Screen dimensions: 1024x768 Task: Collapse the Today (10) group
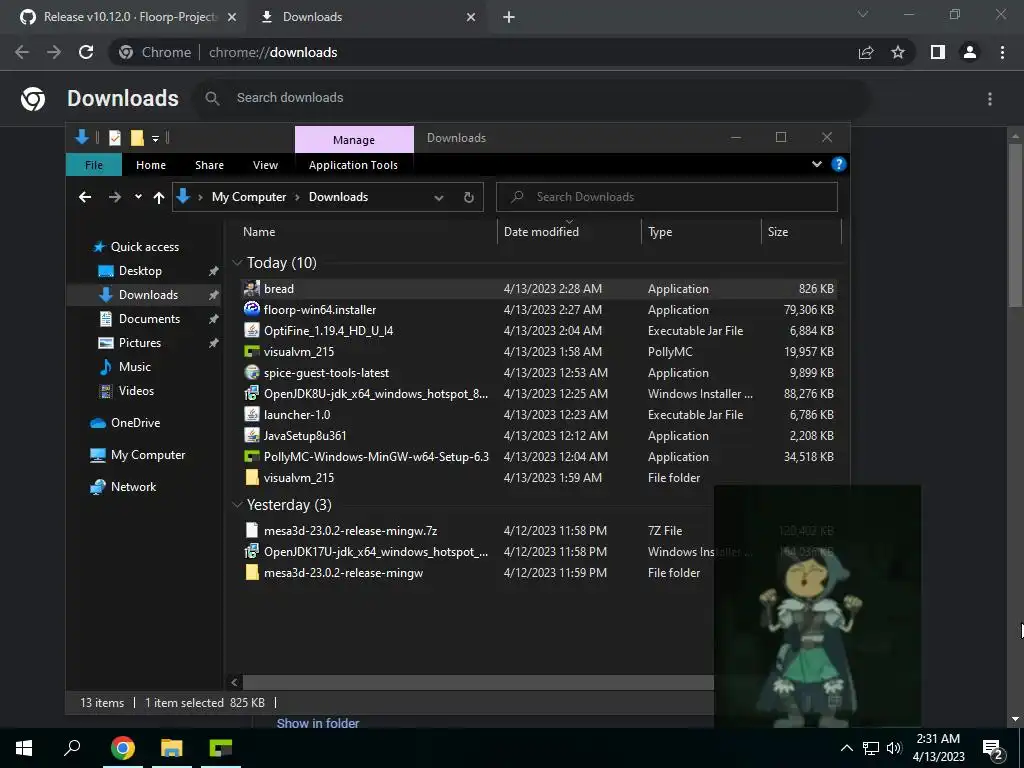click(x=237, y=263)
